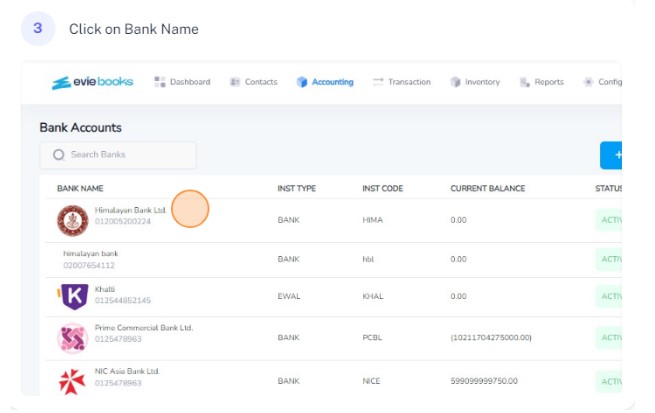Click the EWAL institution type cell
Image resolution: width=655 pixels, height=413 pixels.
click(x=289, y=296)
